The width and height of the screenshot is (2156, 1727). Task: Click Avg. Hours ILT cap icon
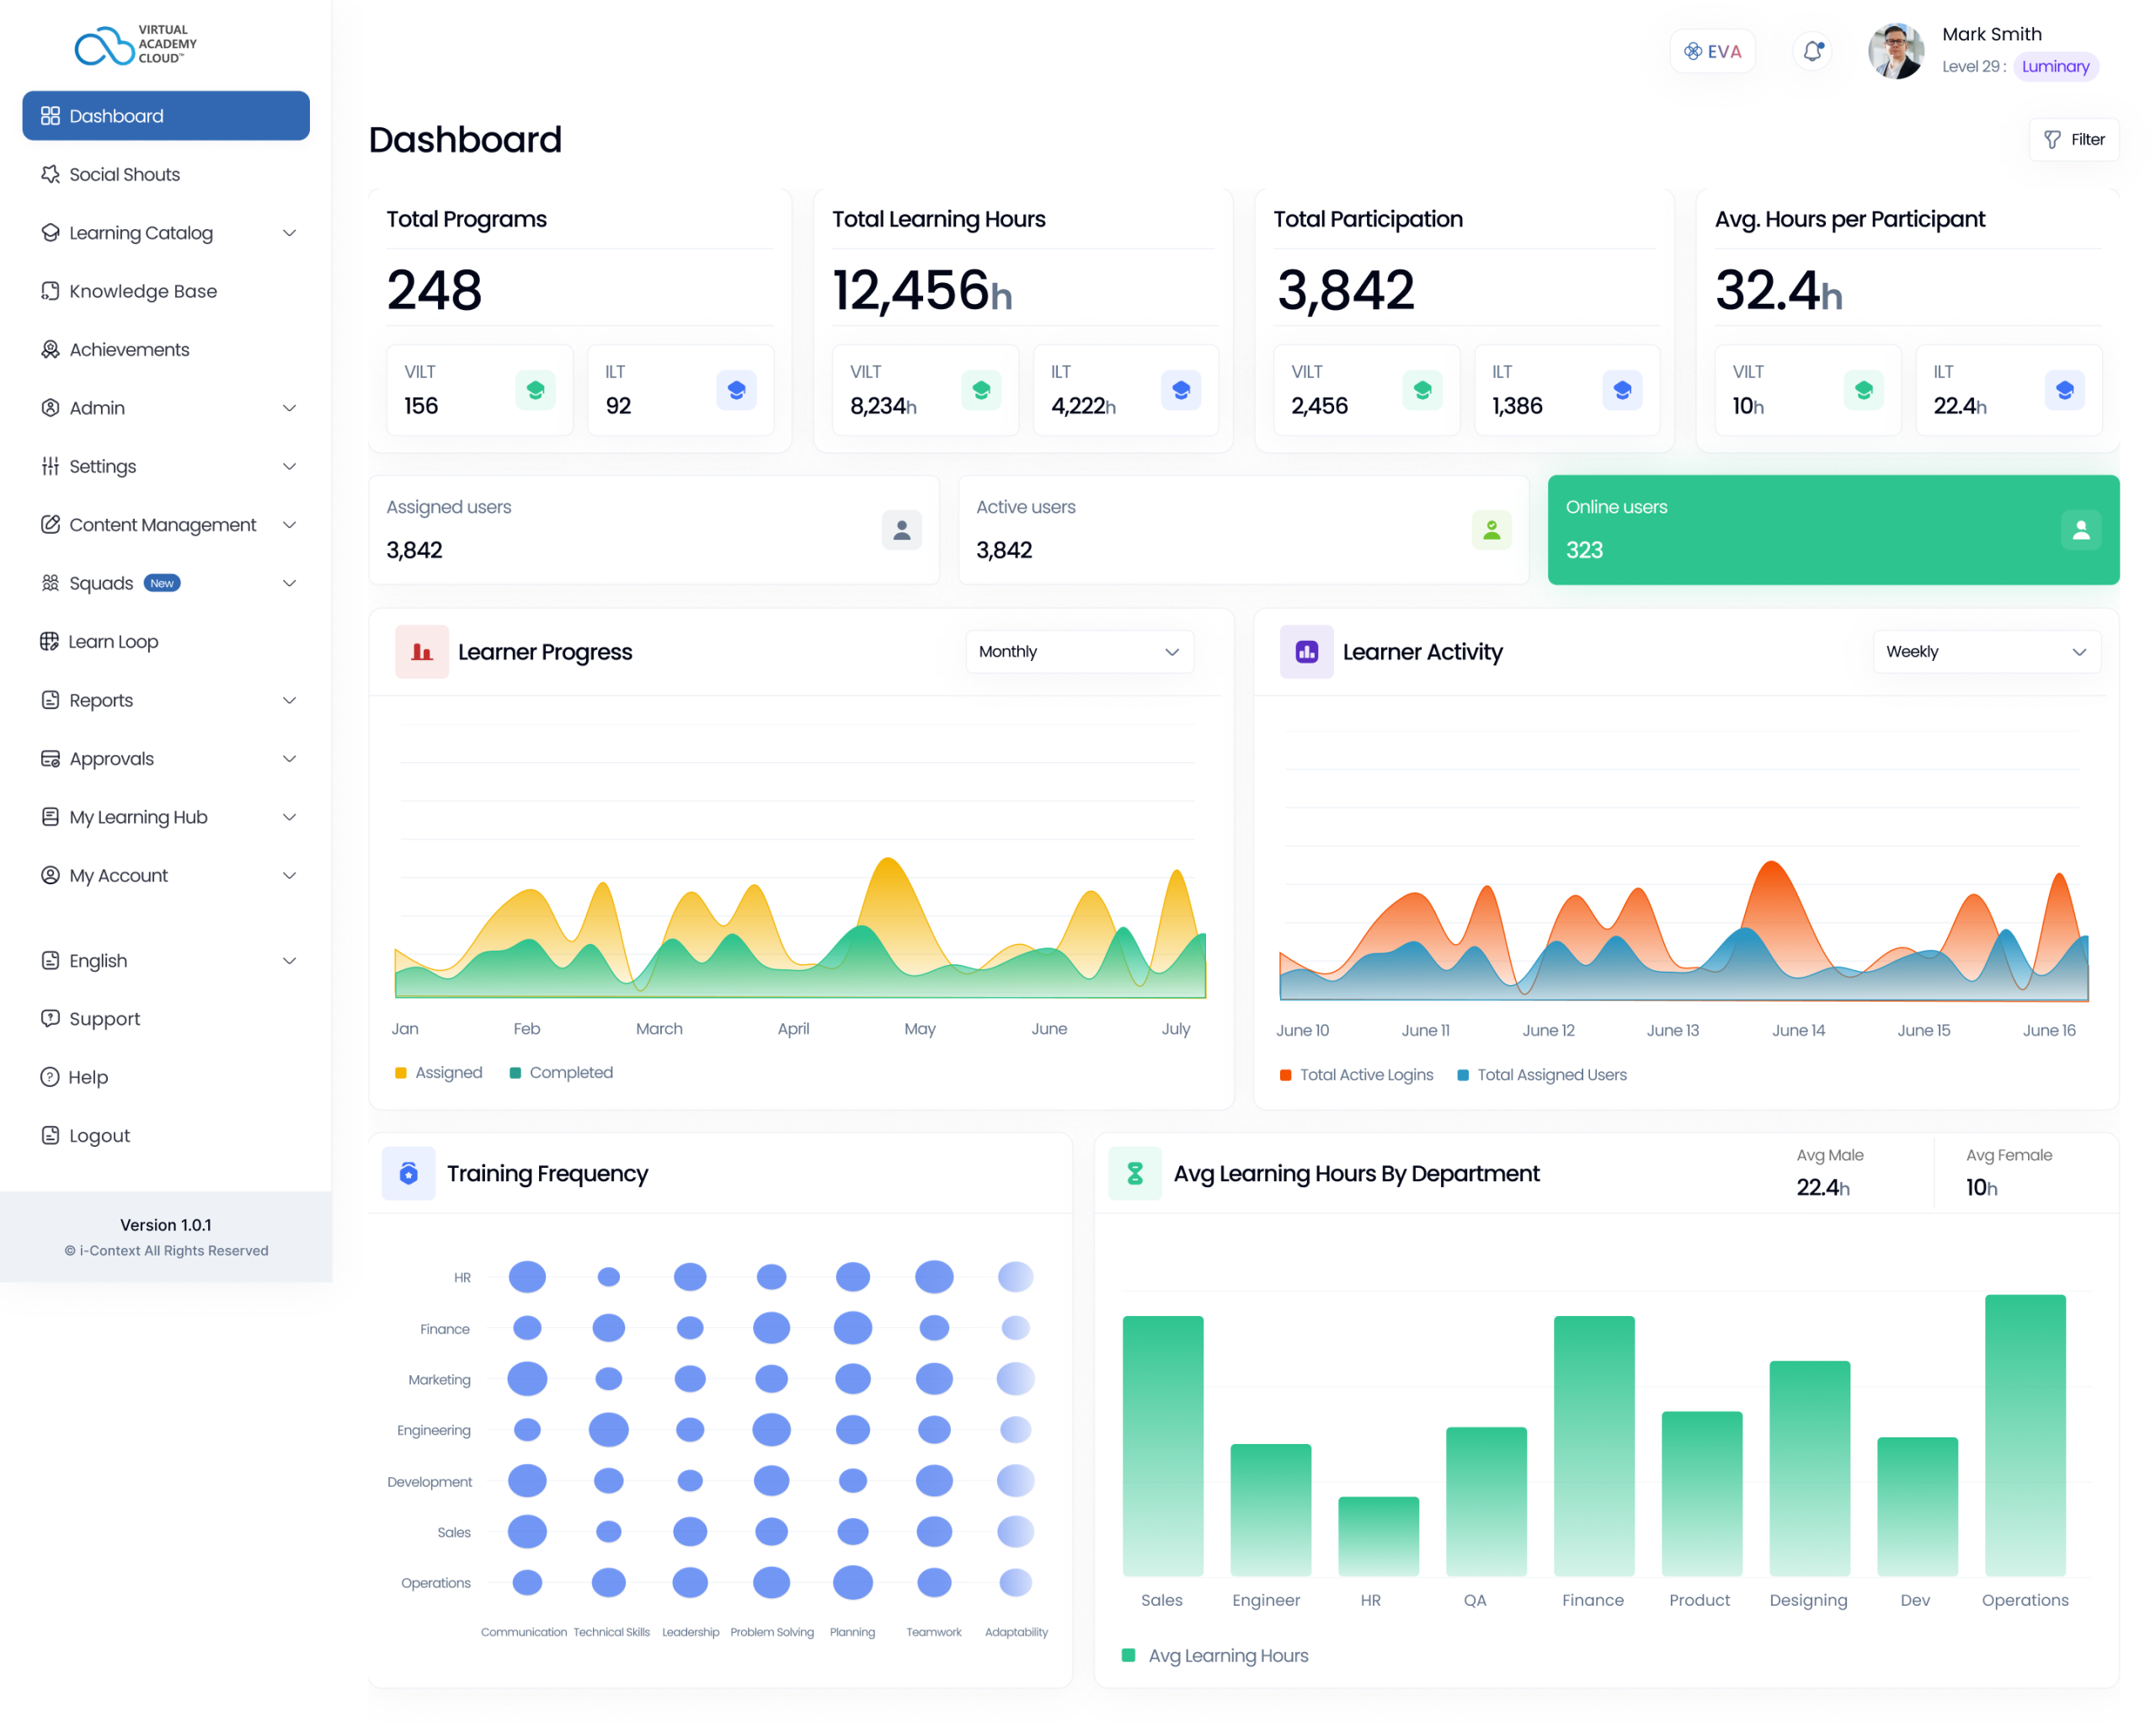pyautogui.click(x=2064, y=390)
